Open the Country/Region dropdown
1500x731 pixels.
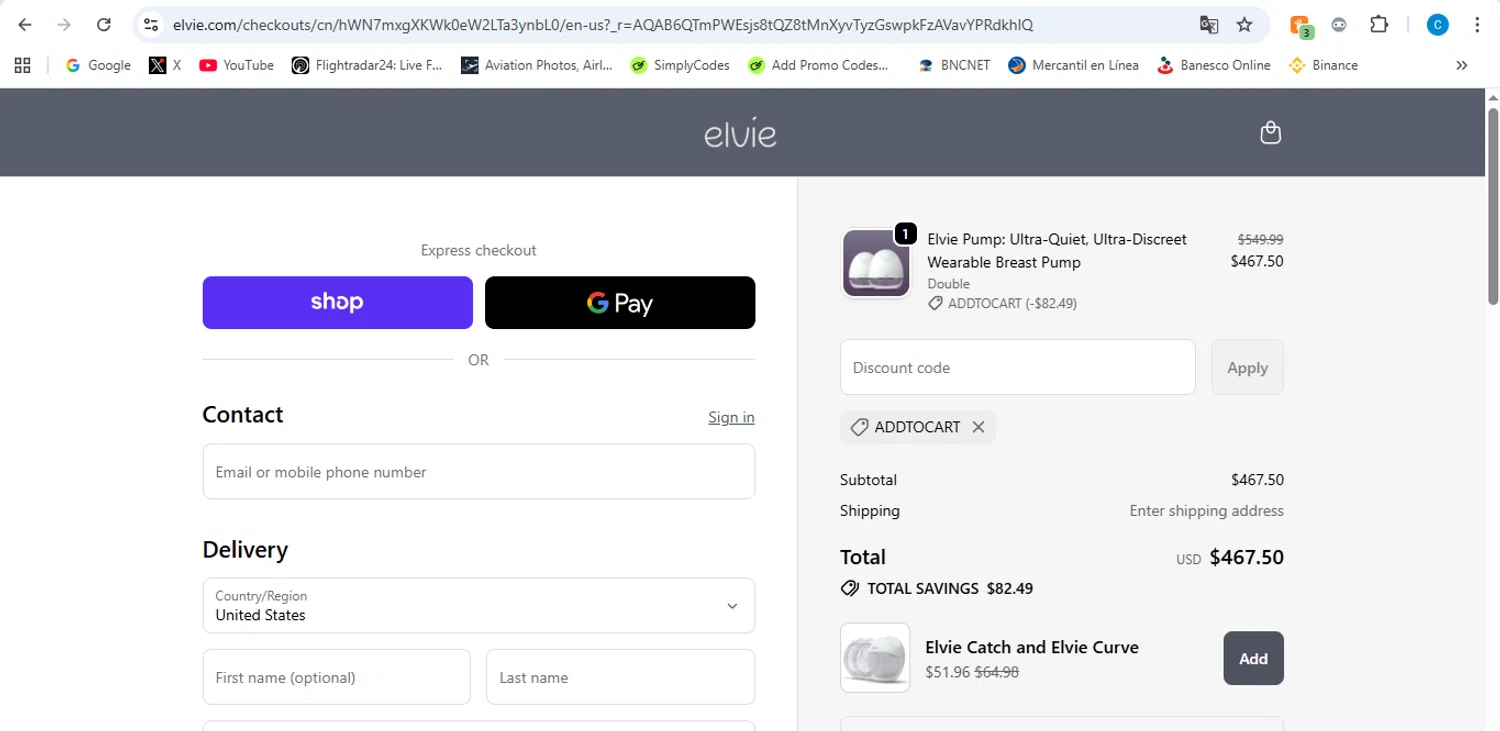[x=479, y=605]
